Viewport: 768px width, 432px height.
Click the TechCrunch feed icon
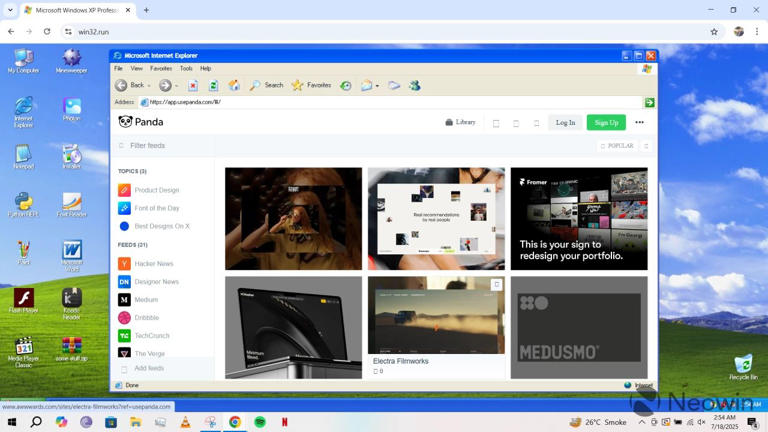pyautogui.click(x=124, y=336)
